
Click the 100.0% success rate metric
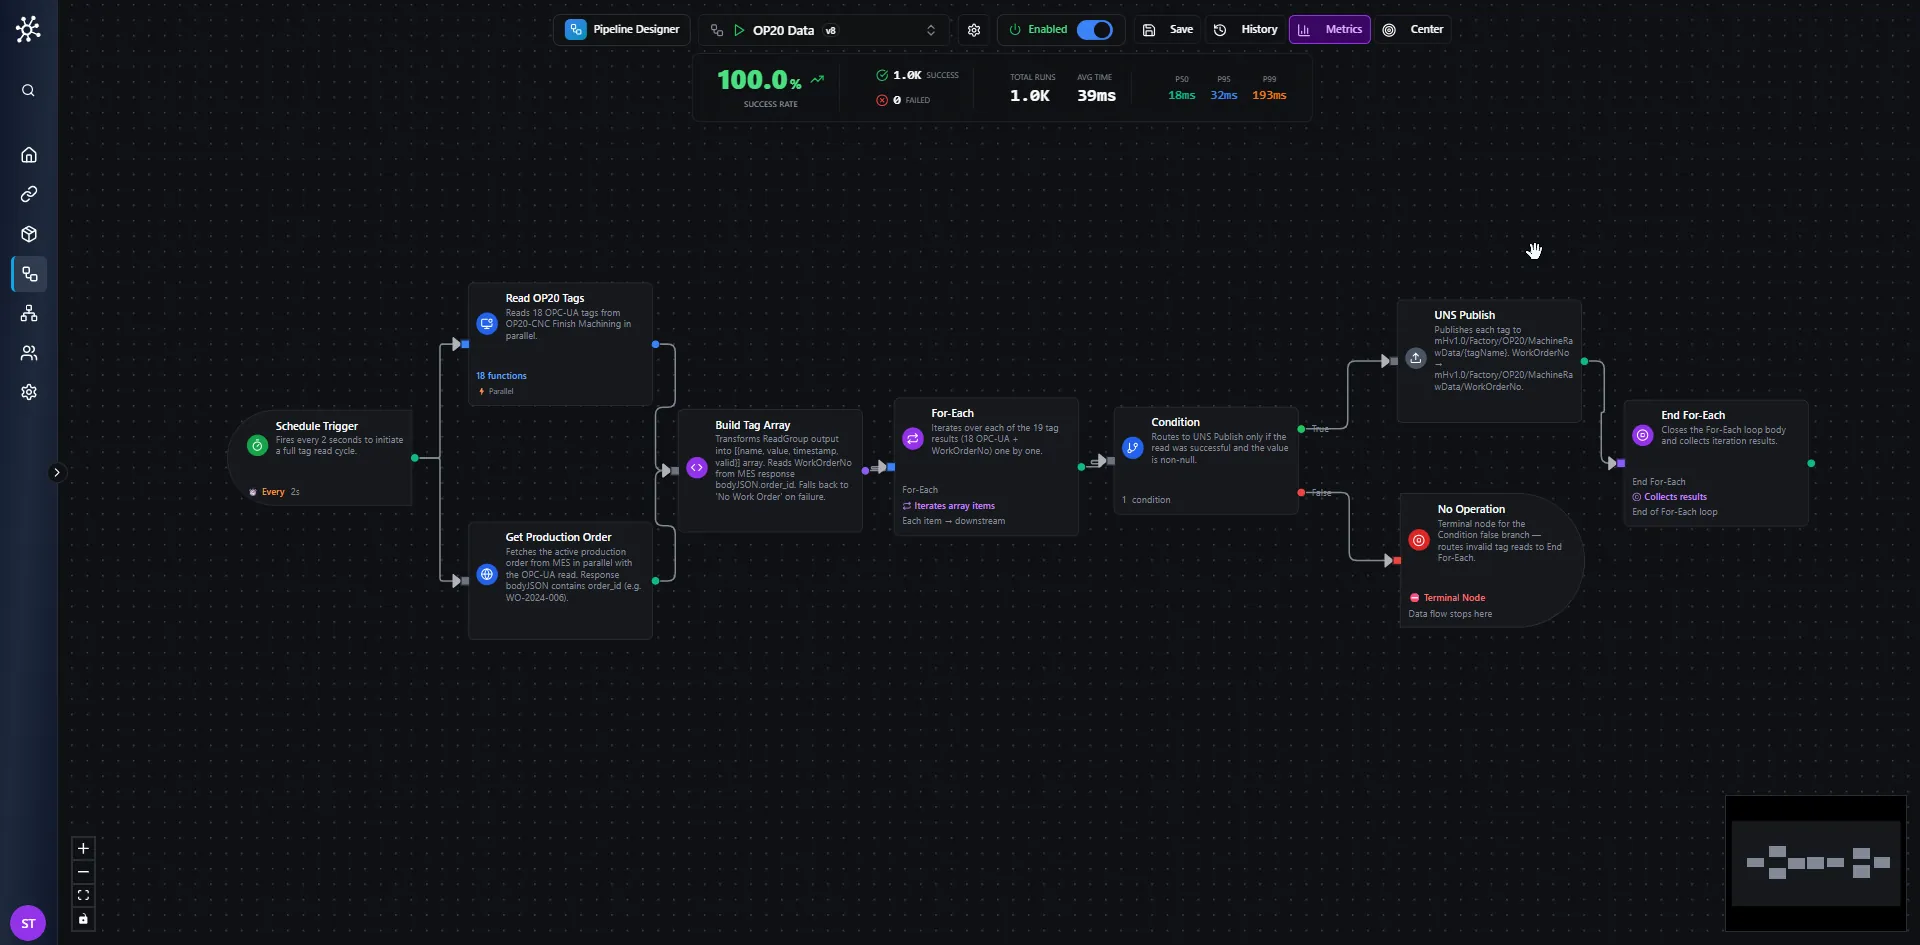point(759,80)
